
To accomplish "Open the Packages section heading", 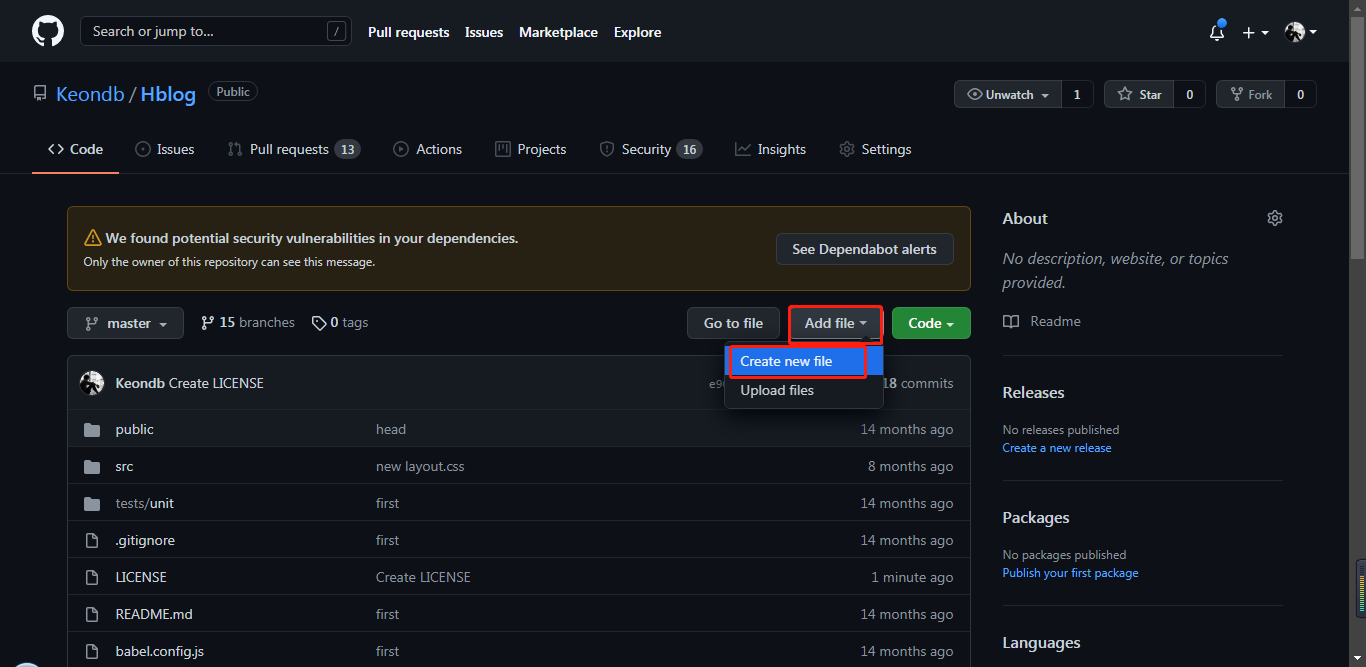I will (x=1036, y=517).
